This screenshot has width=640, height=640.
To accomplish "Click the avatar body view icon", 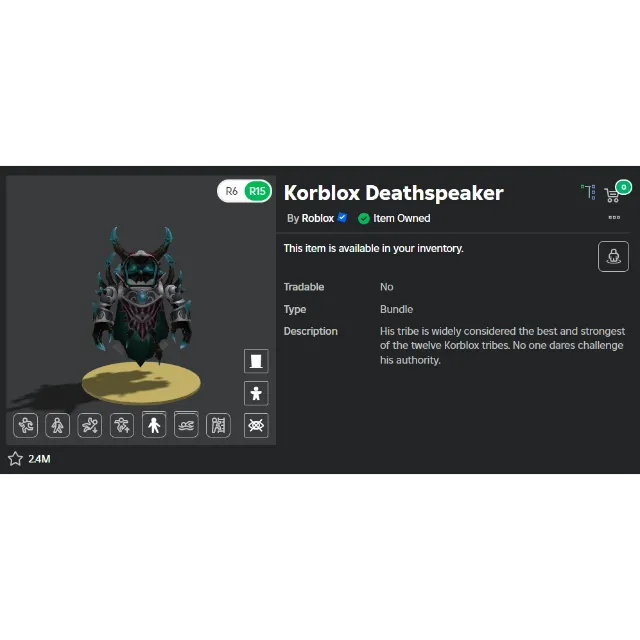I will pyautogui.click(x=256, y=393).
